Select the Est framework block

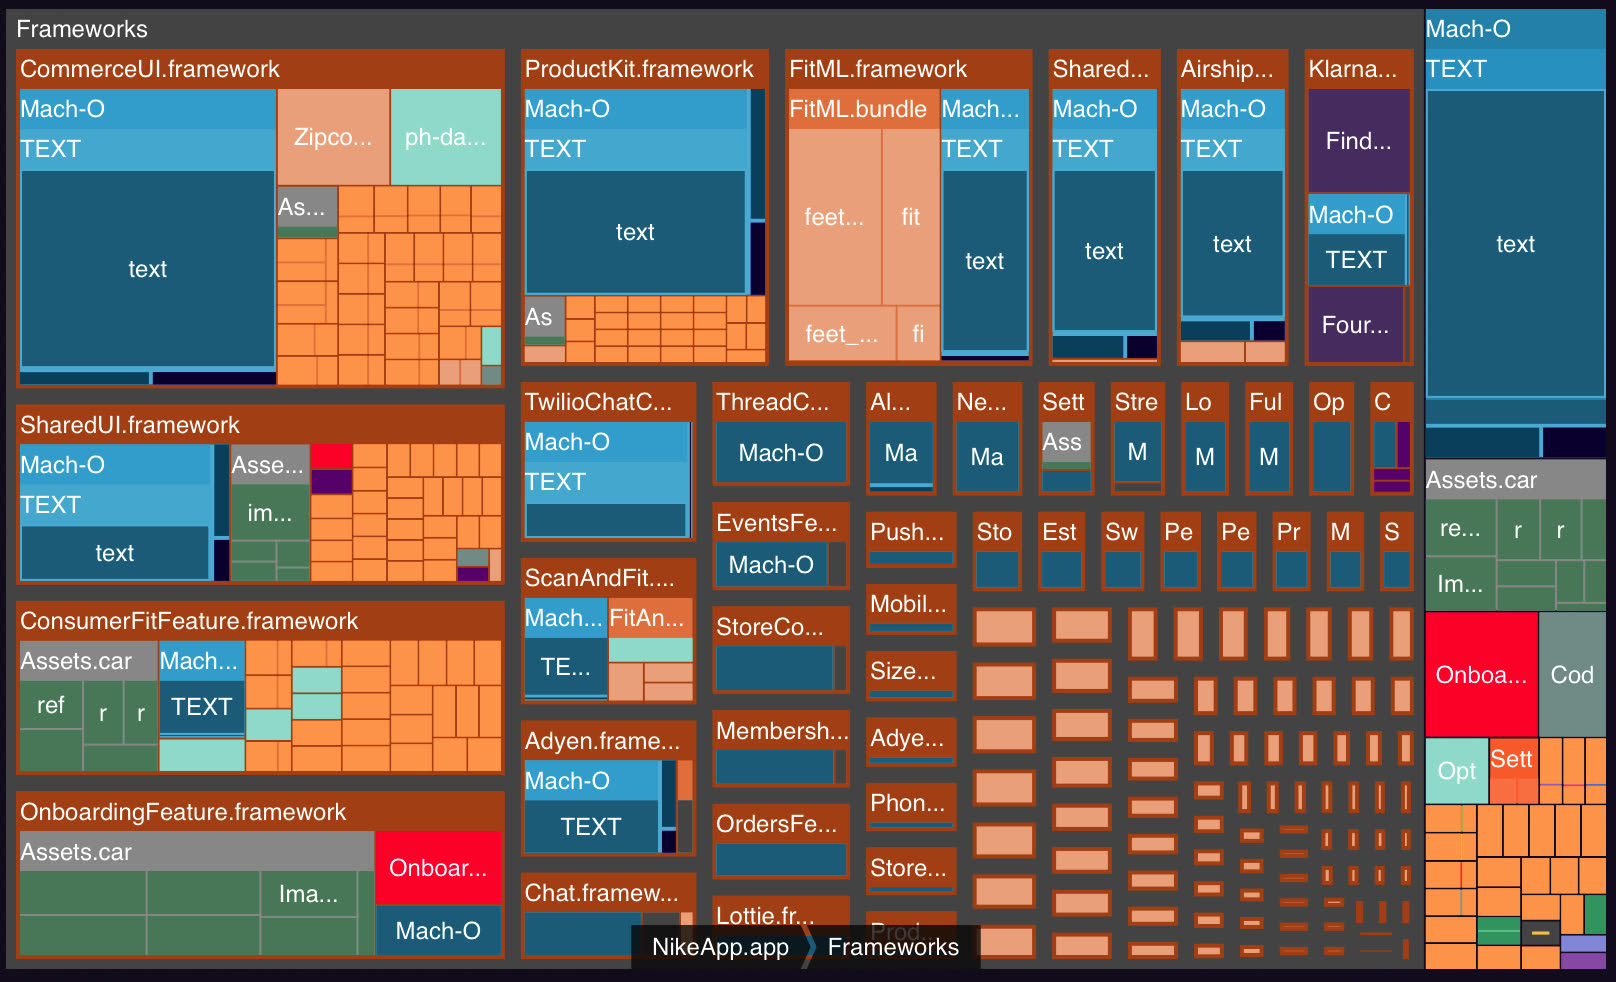point(1061,552)
